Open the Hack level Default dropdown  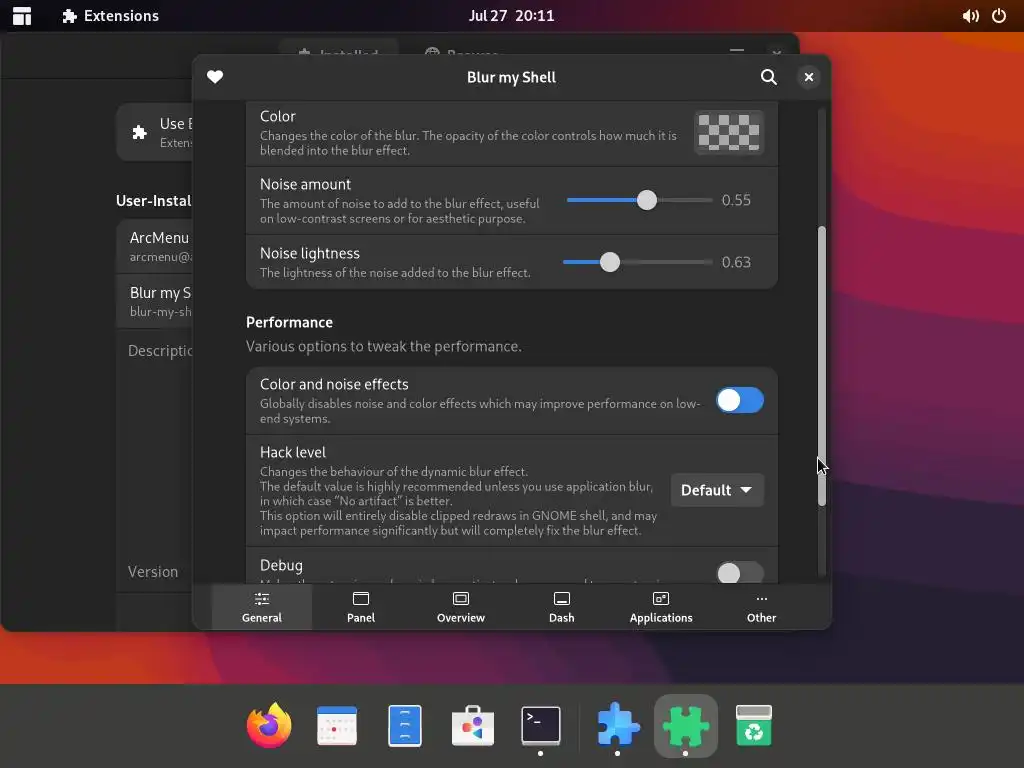[x=717, y=490]
